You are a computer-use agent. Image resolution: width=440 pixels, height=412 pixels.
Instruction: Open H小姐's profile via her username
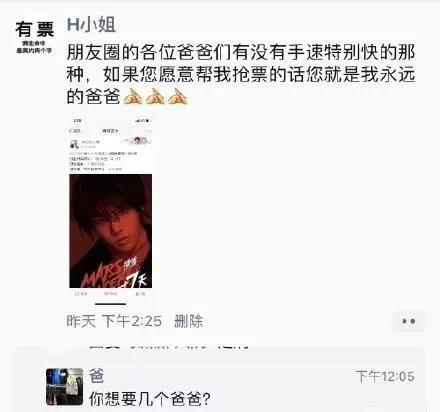pos(91,25)
